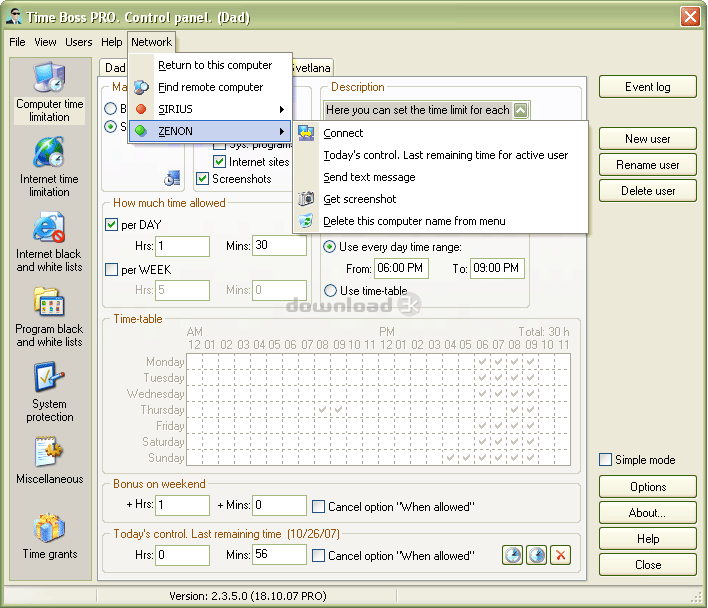
Task: Open Internet black and white lists
Action: 49,243
